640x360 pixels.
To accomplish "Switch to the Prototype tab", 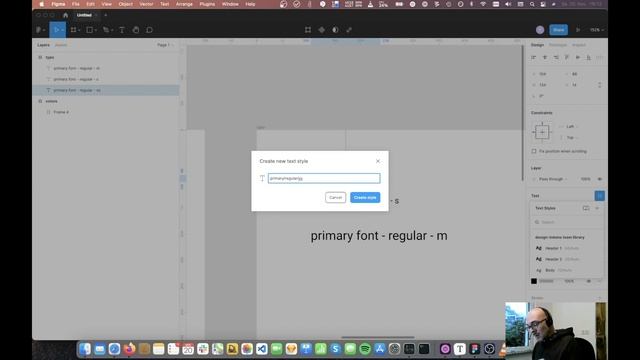I will click(x=558, y=45).
